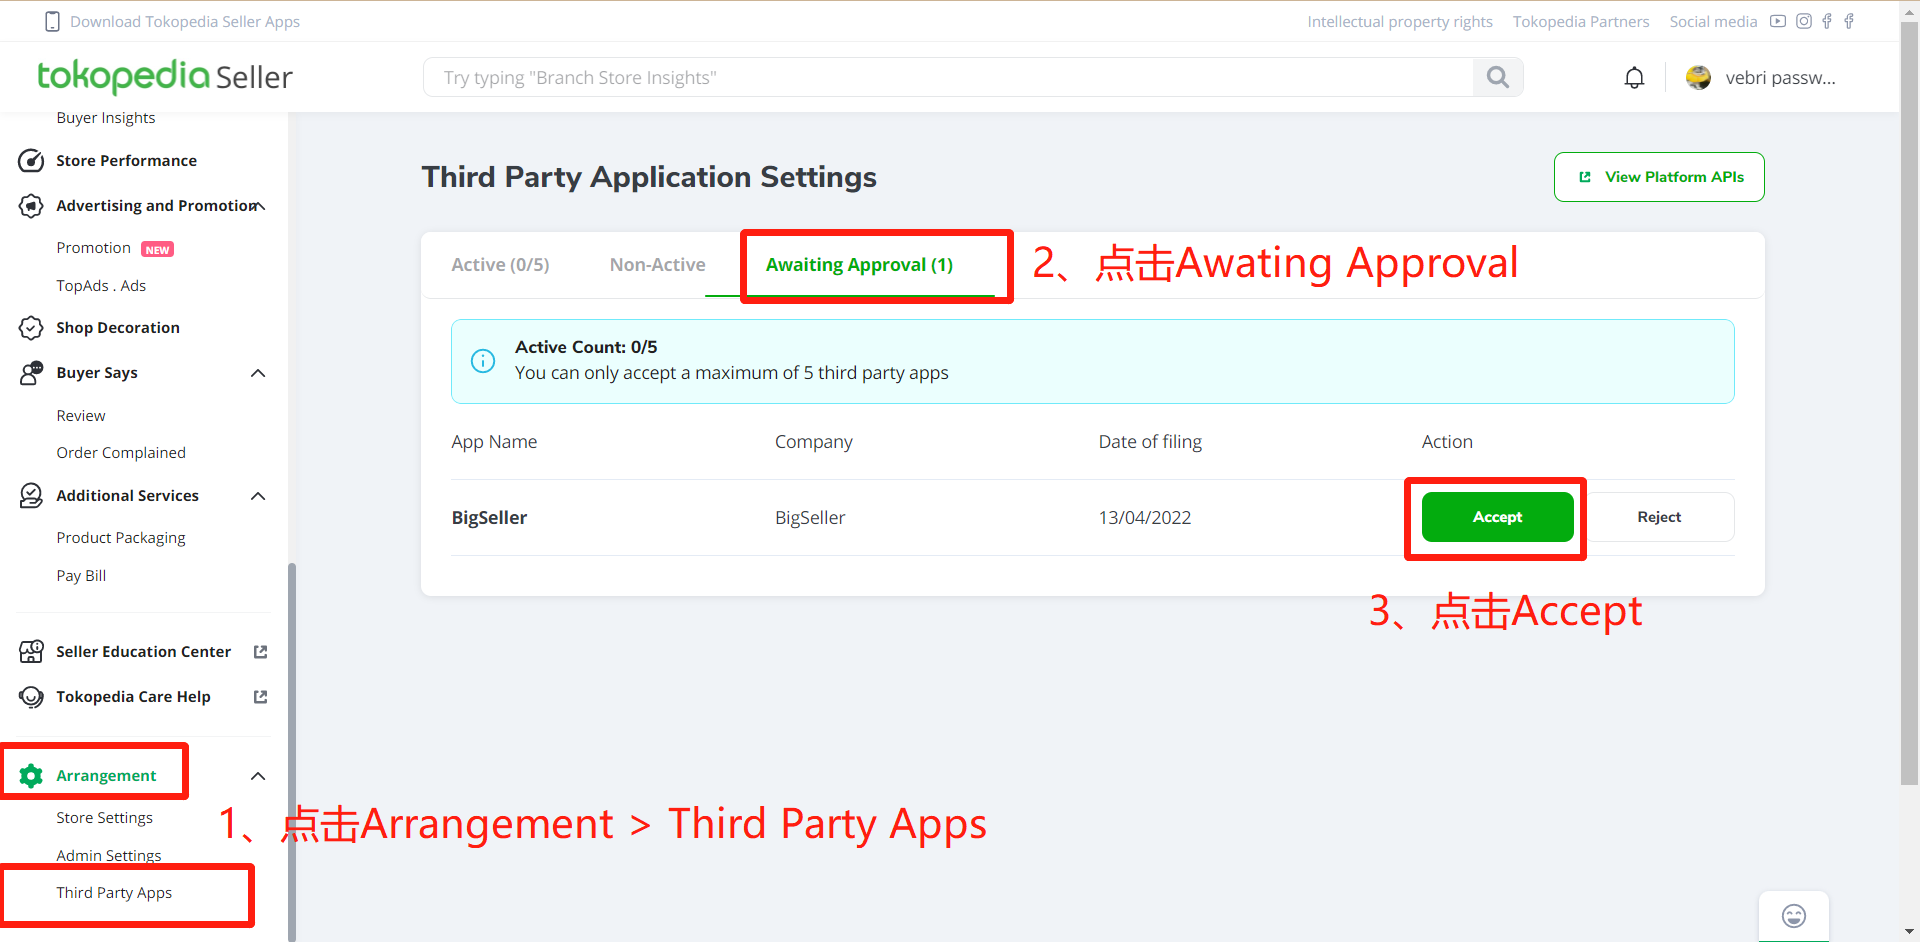Viewport: 1920px width, 942px height.
Task: Open Third Party Apps in sidebar
Action: click(114, 893)
